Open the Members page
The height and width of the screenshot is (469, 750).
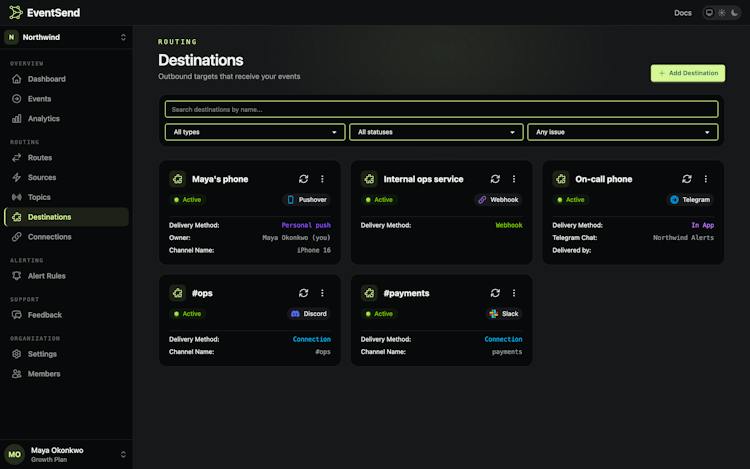[66, 374]
